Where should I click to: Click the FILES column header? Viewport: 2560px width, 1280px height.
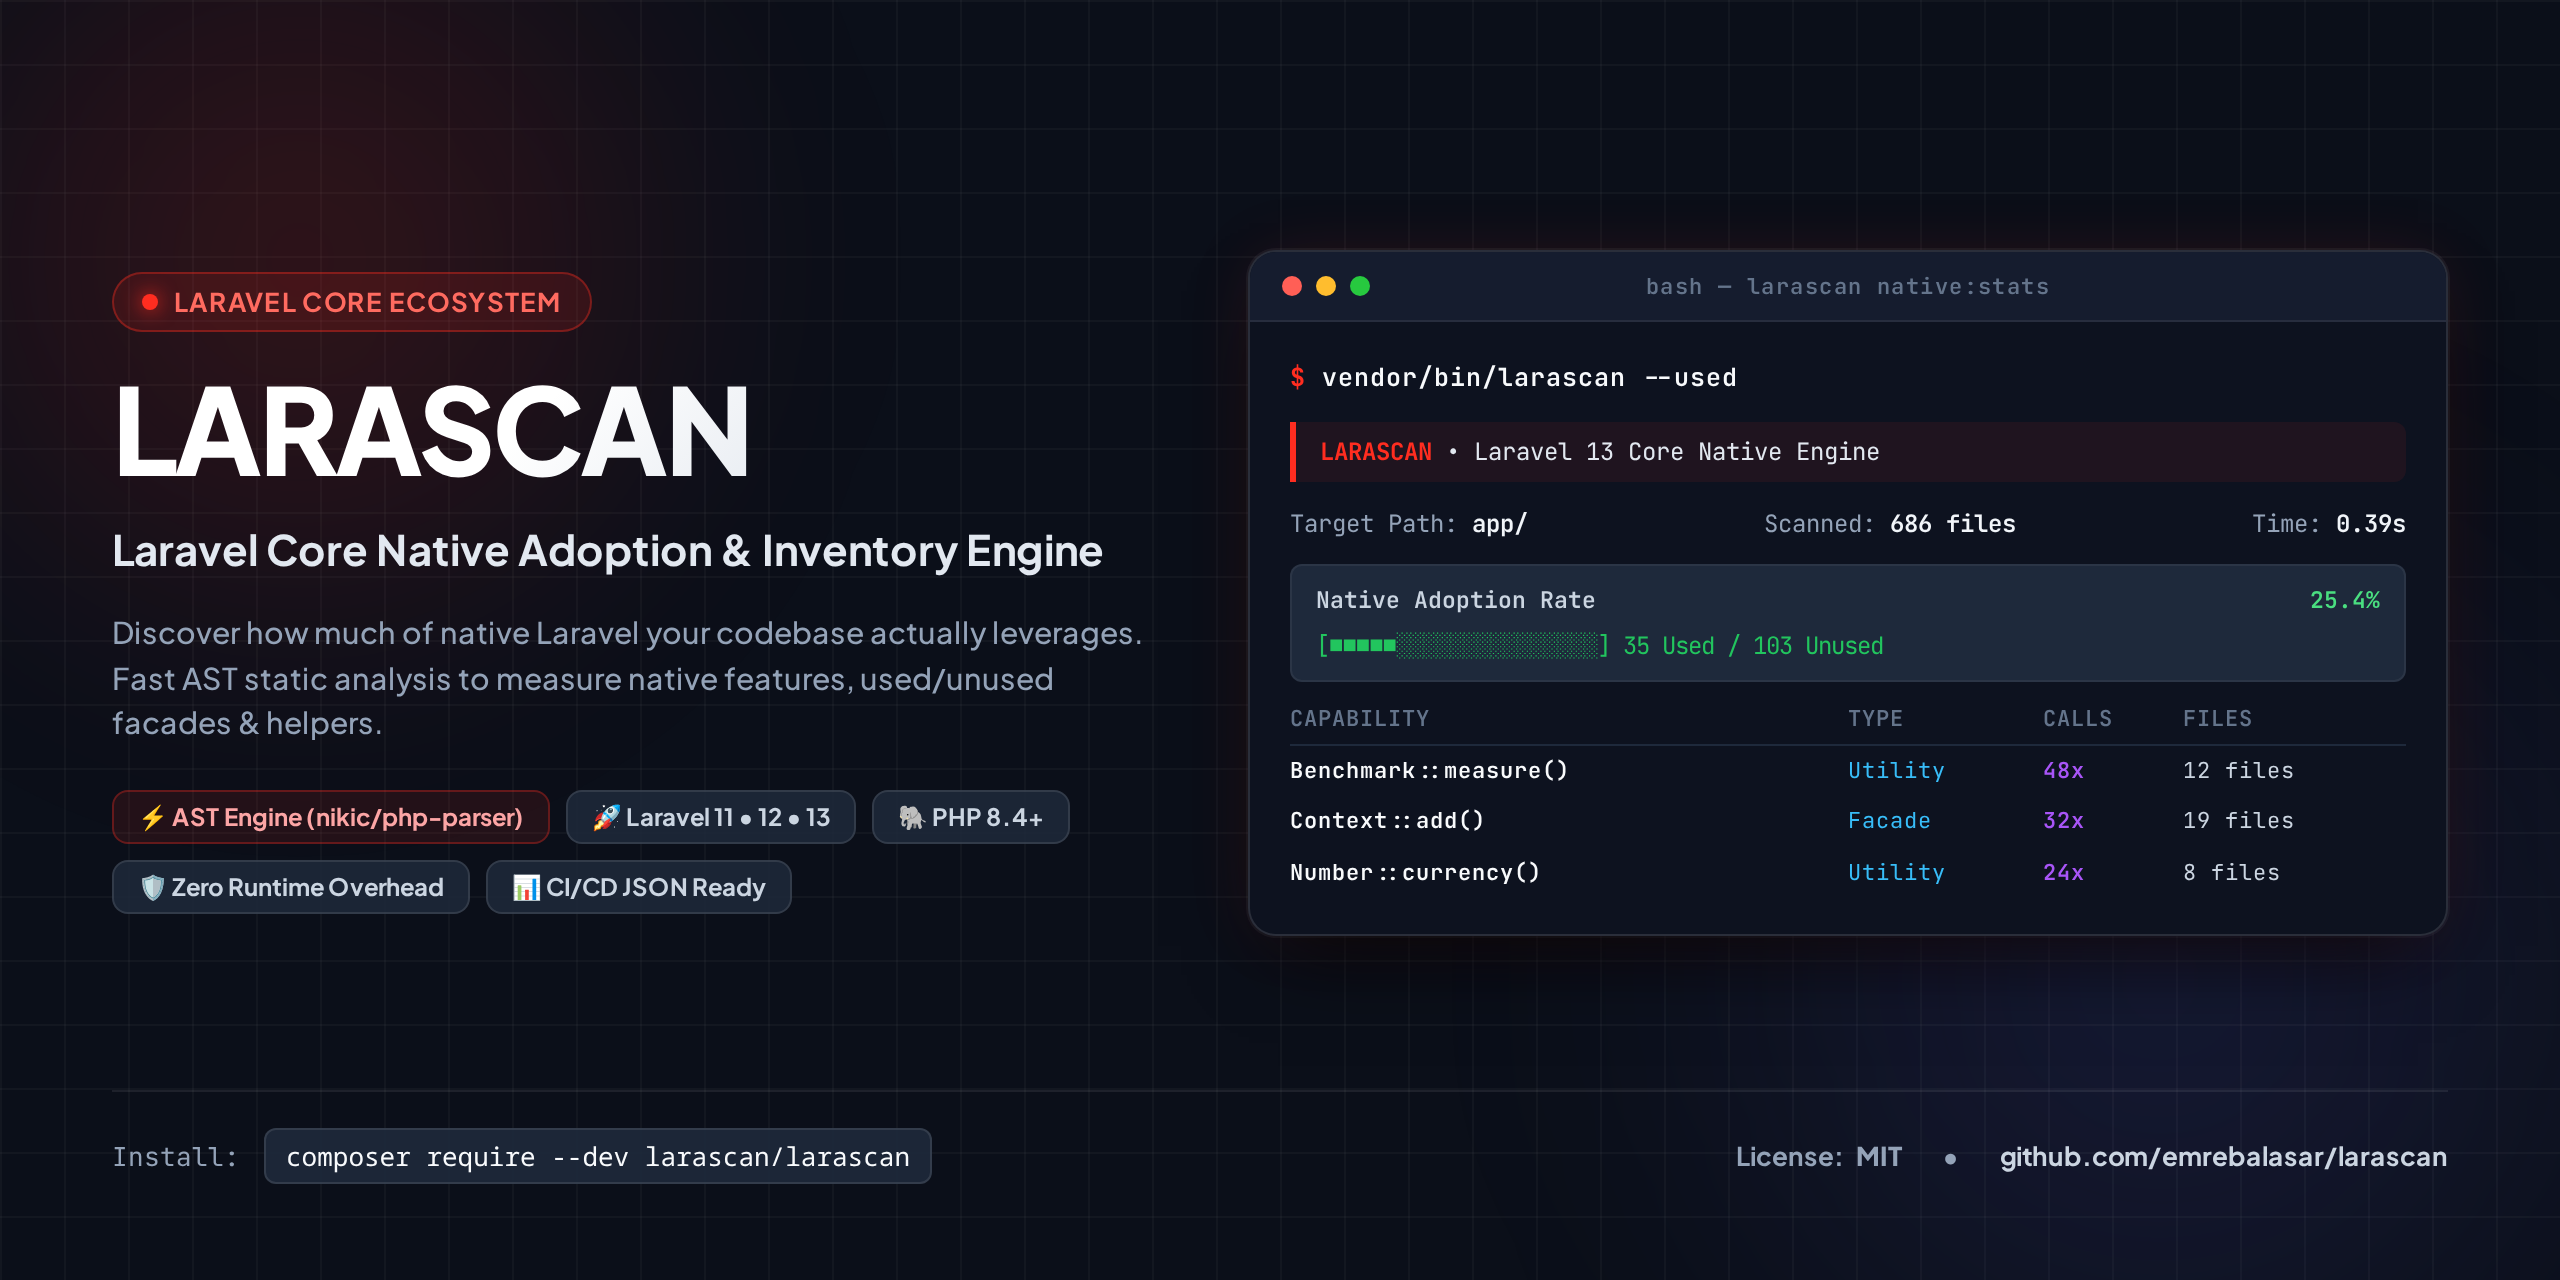(x=2217, y=718)
